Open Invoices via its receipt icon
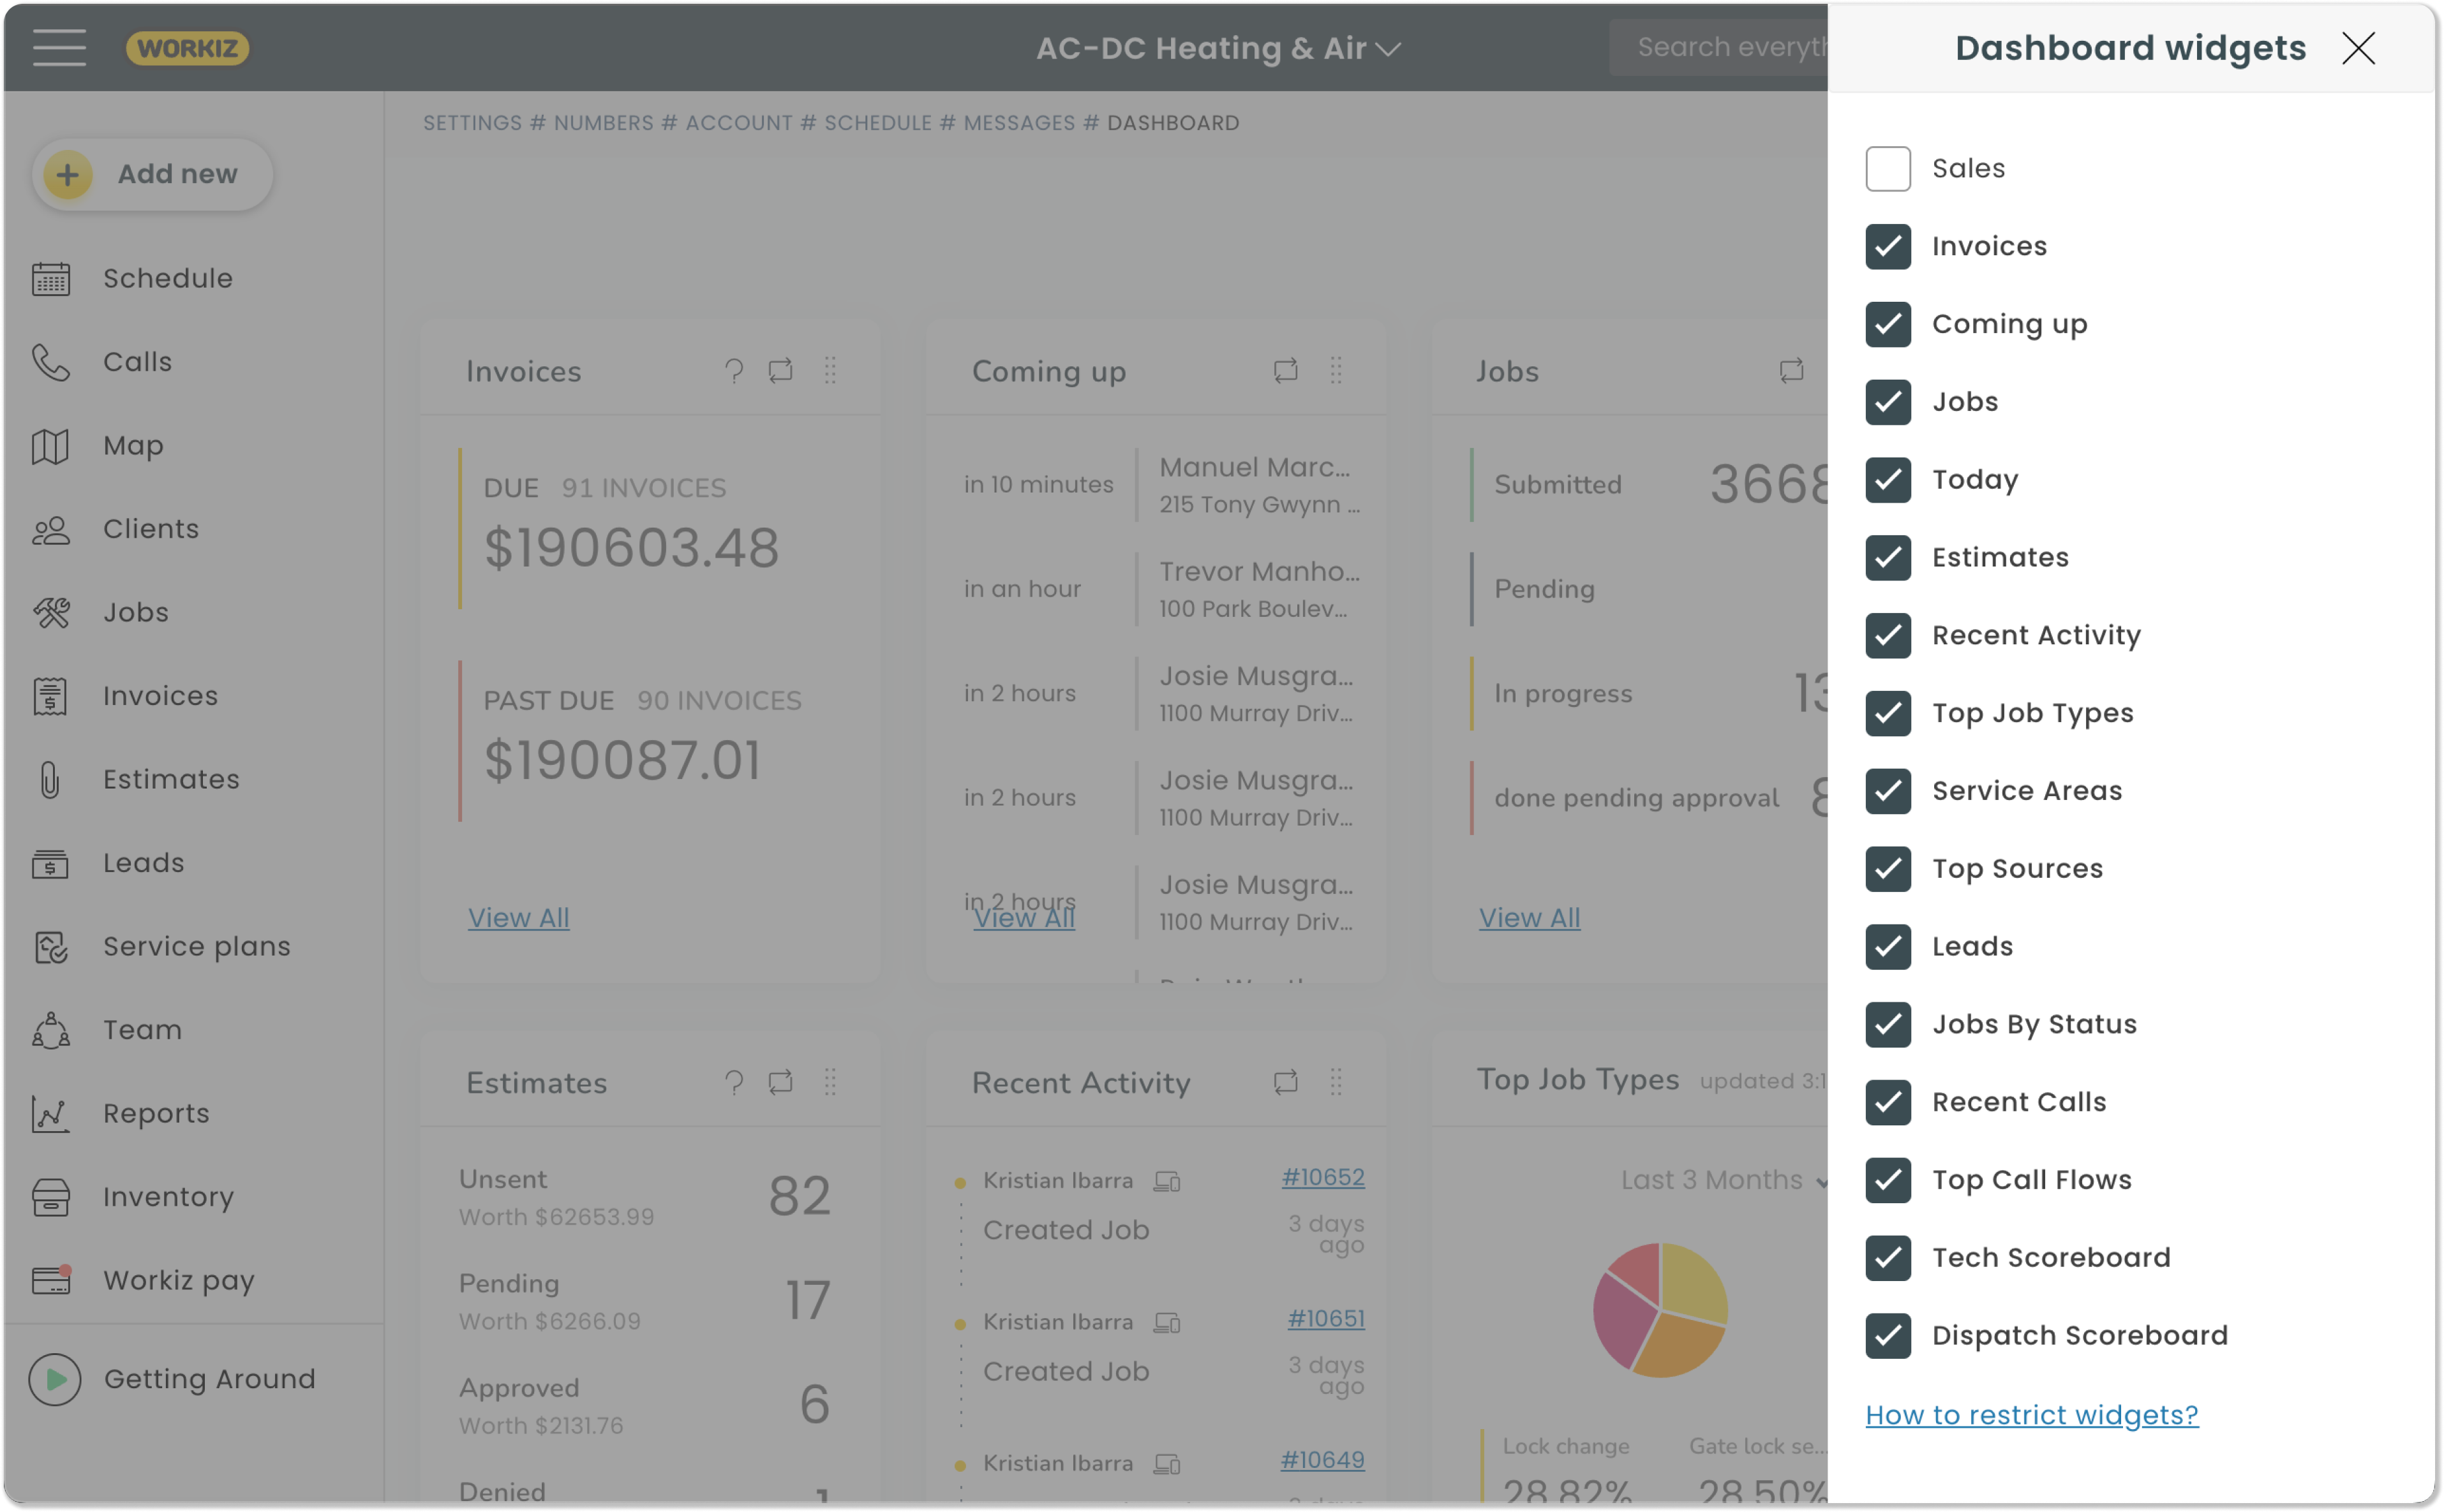This screenshot has width=2444, height=1512. pos(50,696)
